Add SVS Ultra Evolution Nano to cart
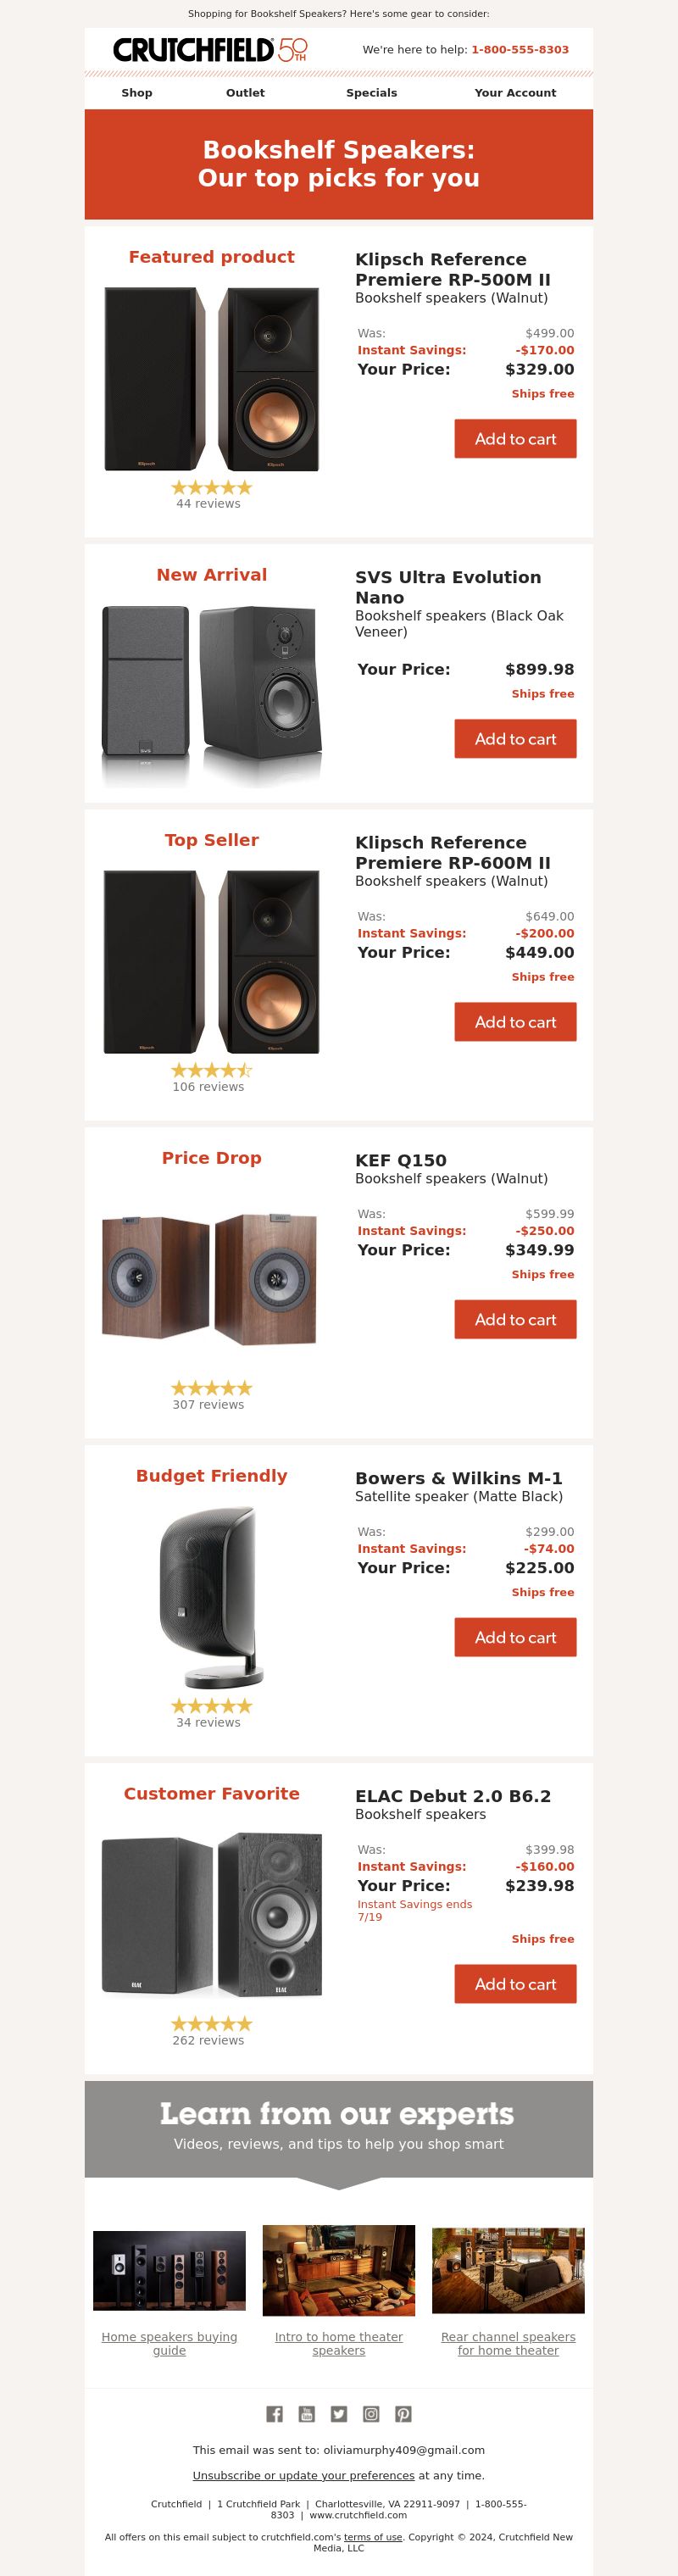The width and height of the screenshot is (678, 2576). pos(515,739)
